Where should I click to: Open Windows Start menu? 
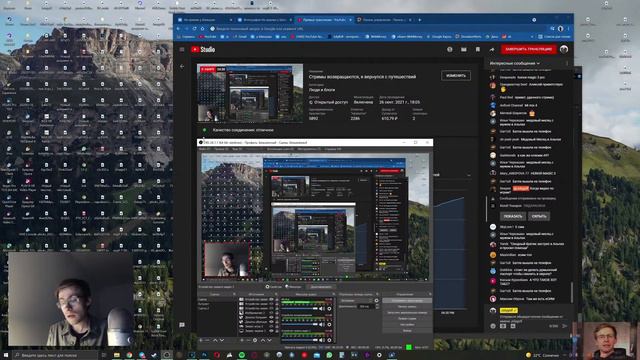coord(6,355)
